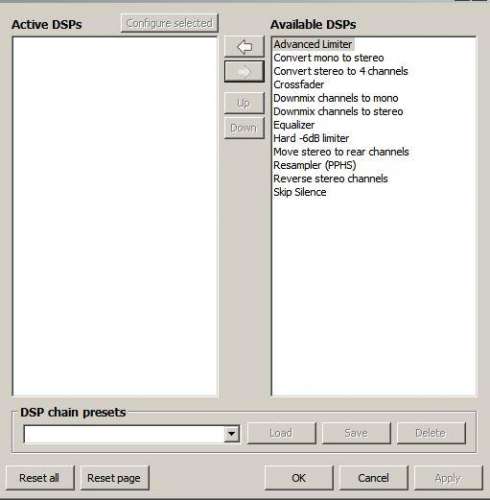
Task: Click the right arrow remove-DSP button
Action: pyautogui.click(x=244, y=71)
